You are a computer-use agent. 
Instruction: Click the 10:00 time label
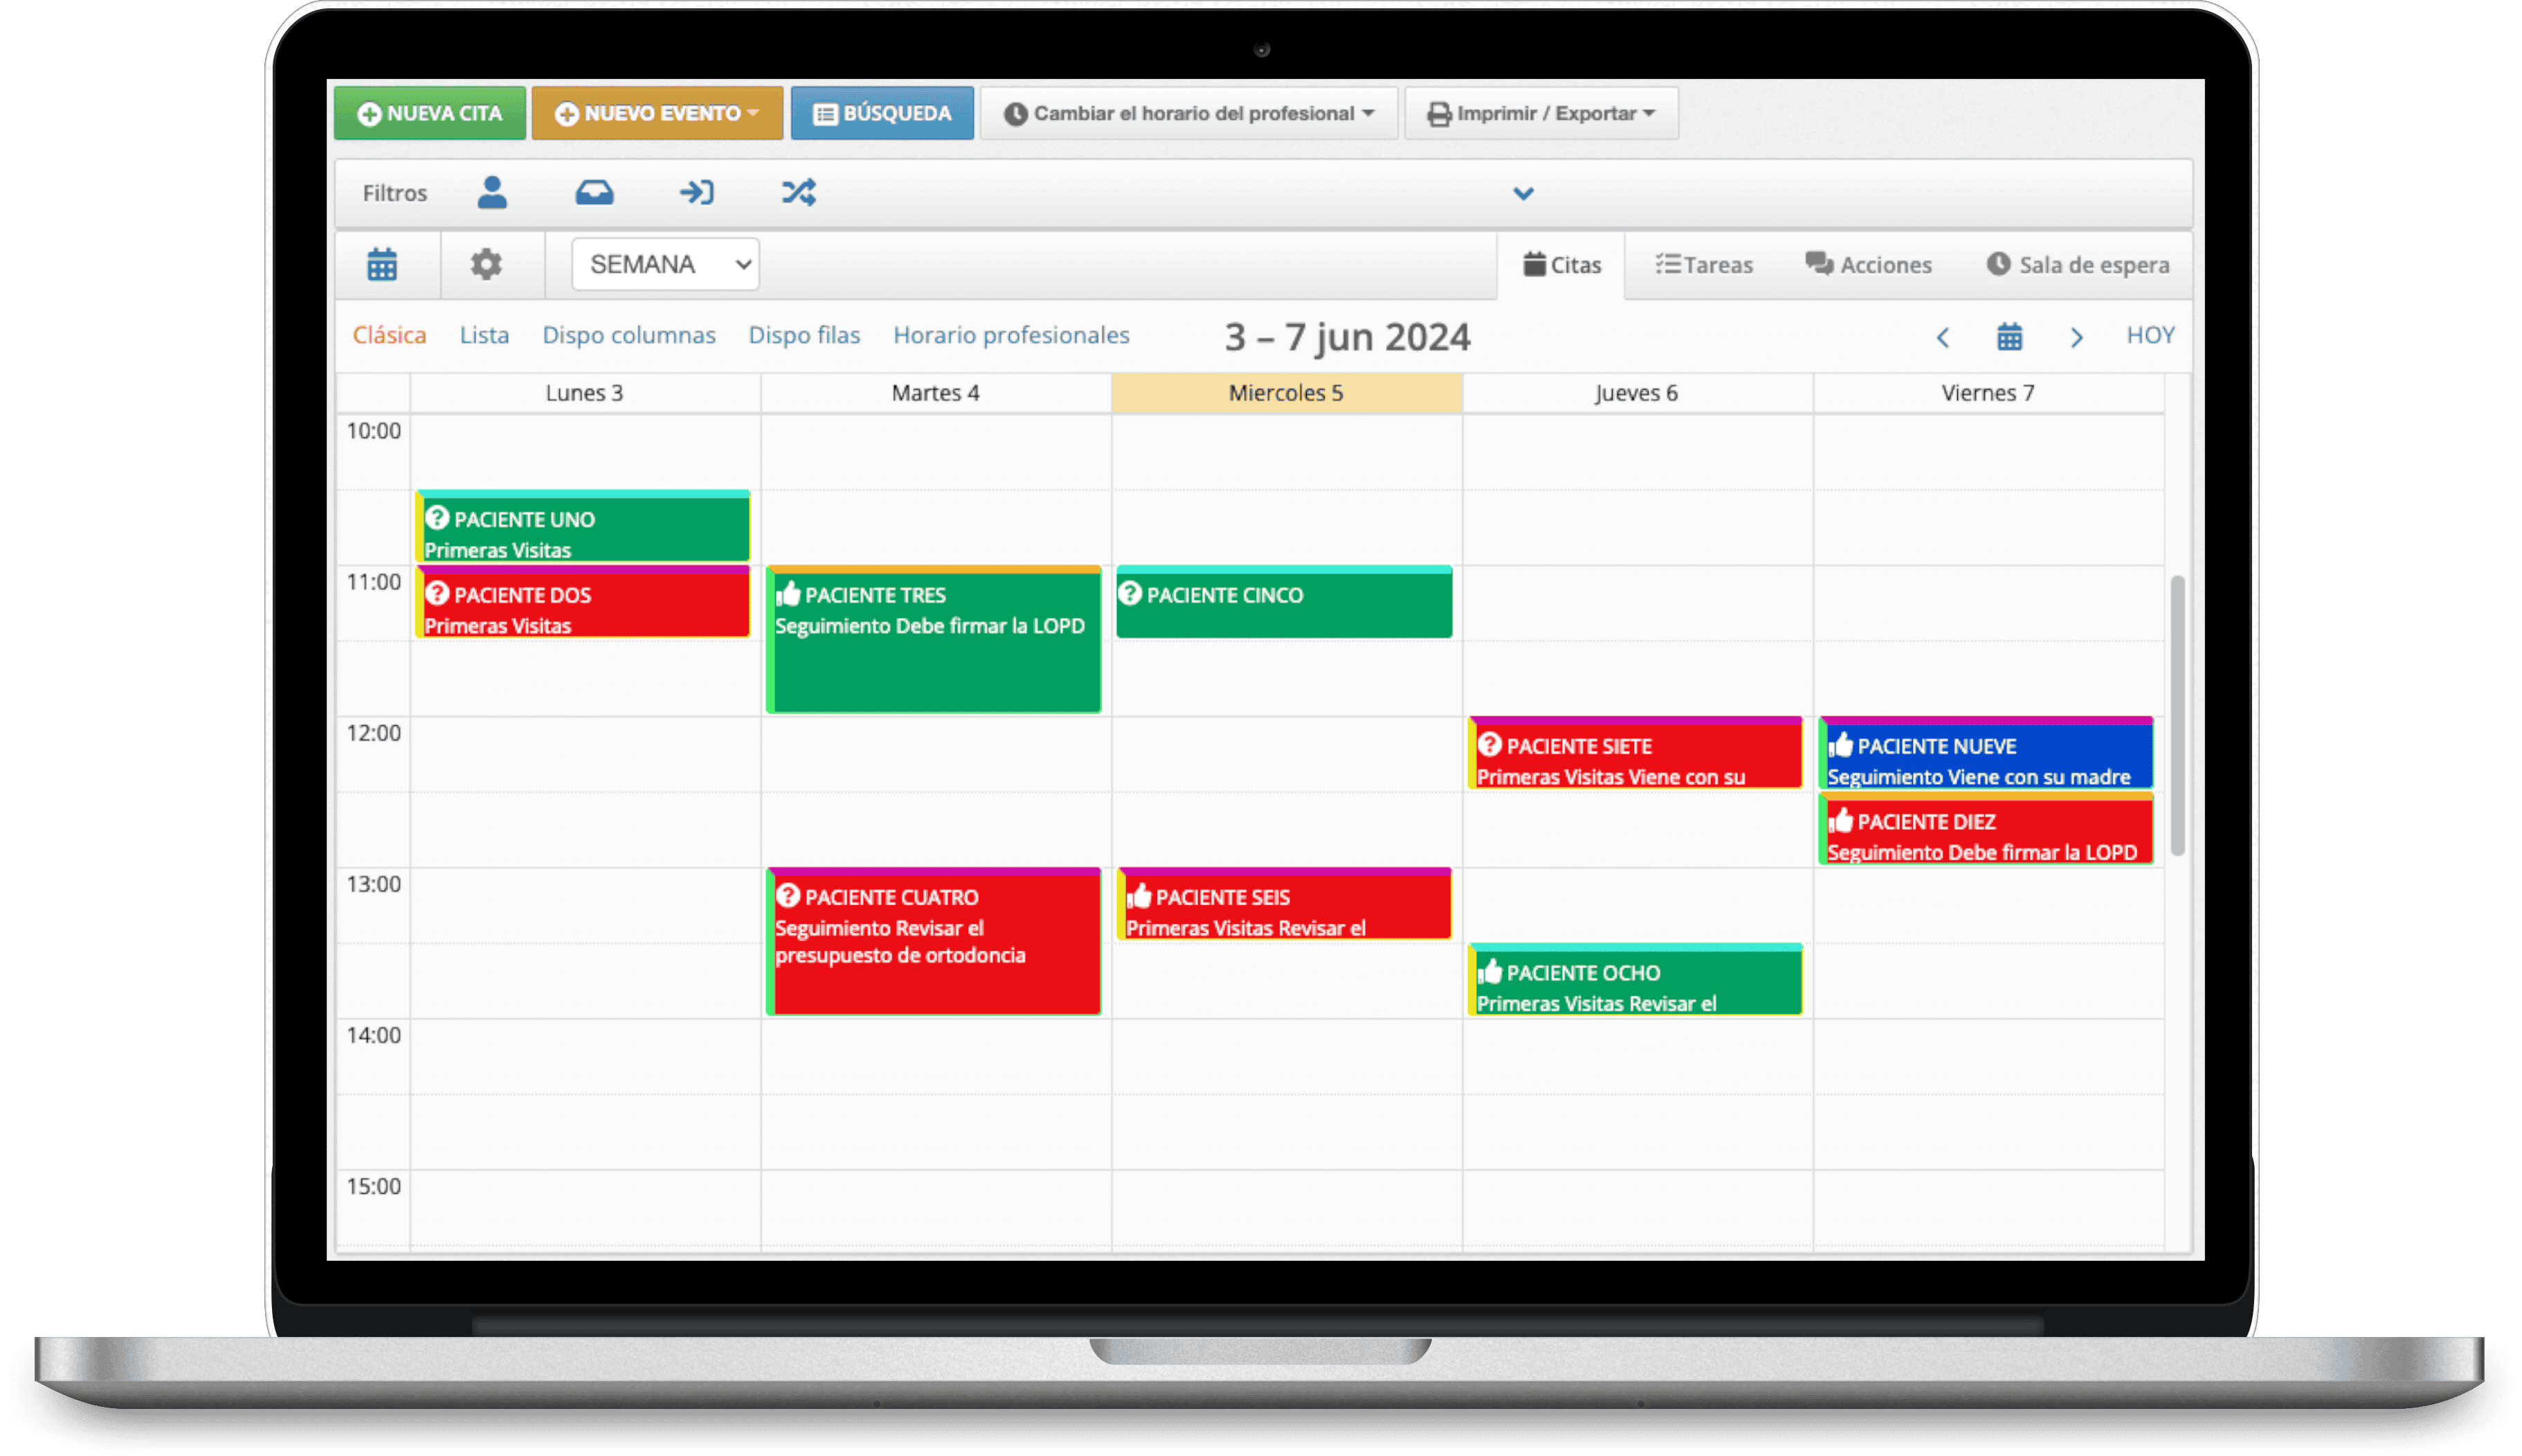[373, 431]
